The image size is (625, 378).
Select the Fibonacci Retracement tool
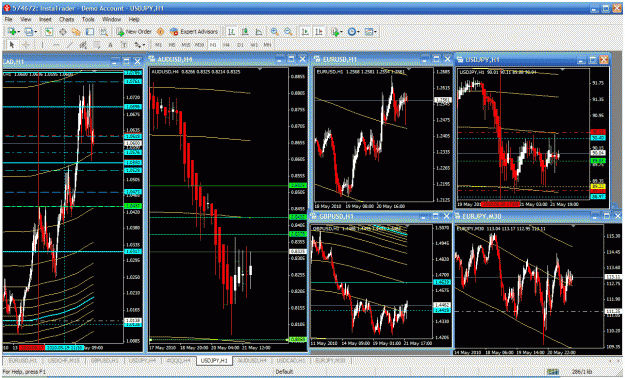(97, 45)
